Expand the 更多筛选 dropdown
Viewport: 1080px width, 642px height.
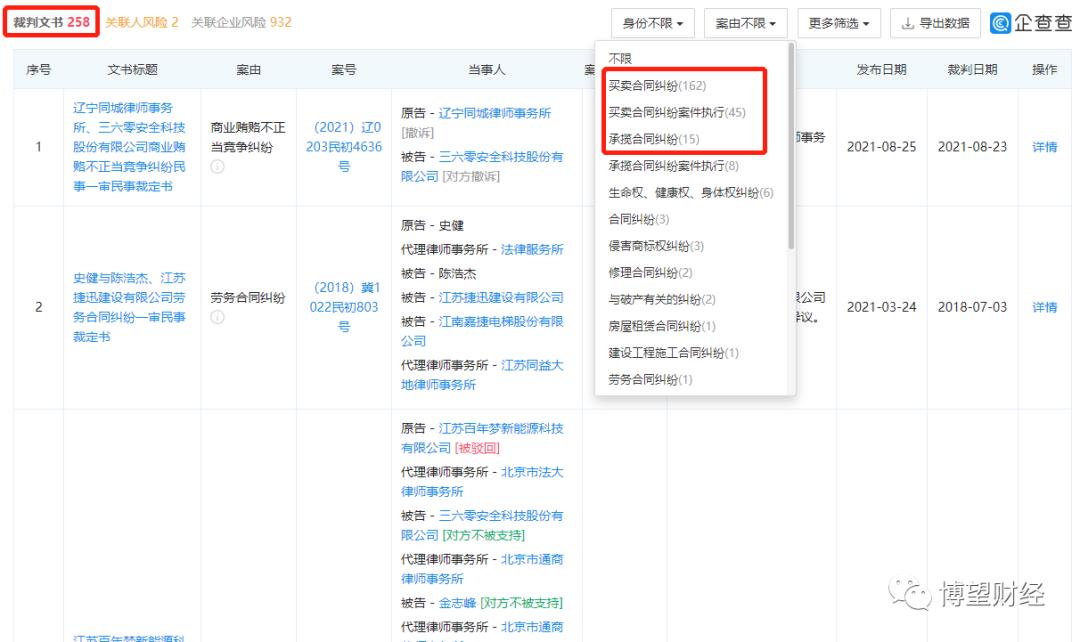[838, 23]
